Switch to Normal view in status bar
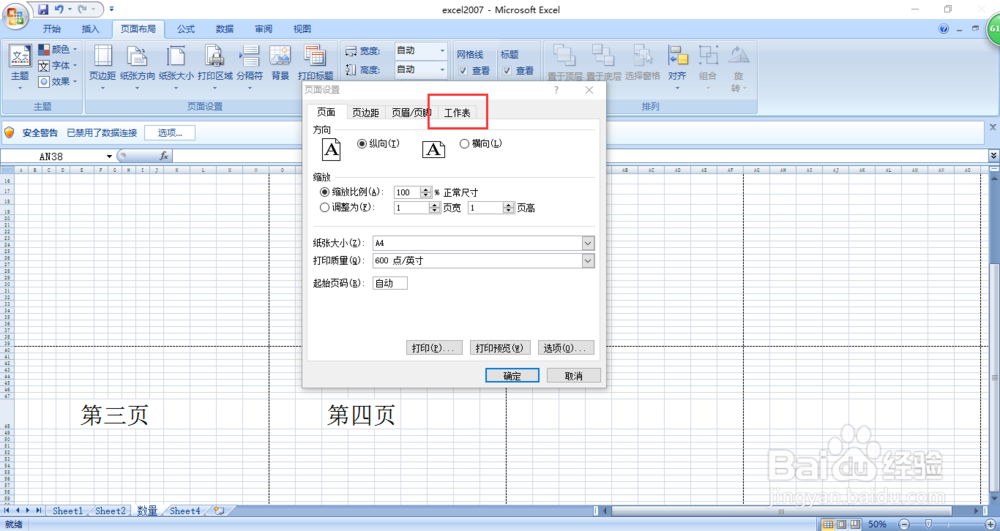The height and width of the screenshot is (531, 1000). tap(828, 524)
